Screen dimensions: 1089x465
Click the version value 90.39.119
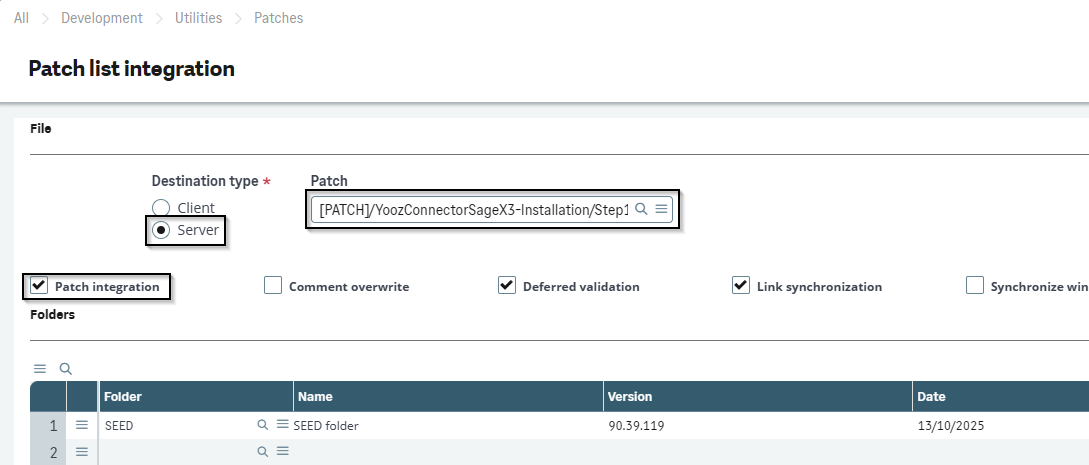636,425
